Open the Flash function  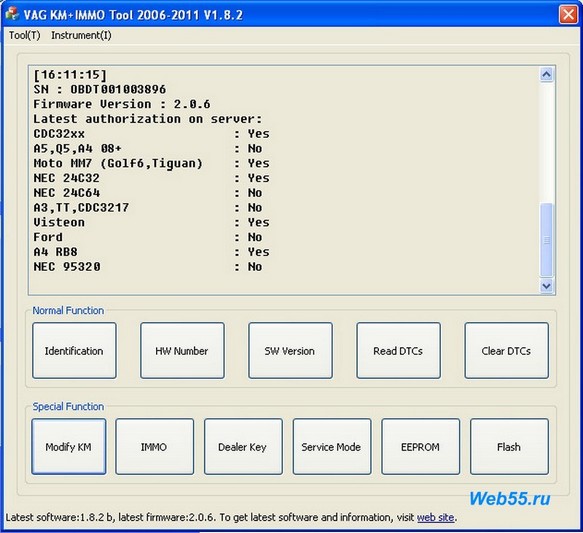coord(509,446)
